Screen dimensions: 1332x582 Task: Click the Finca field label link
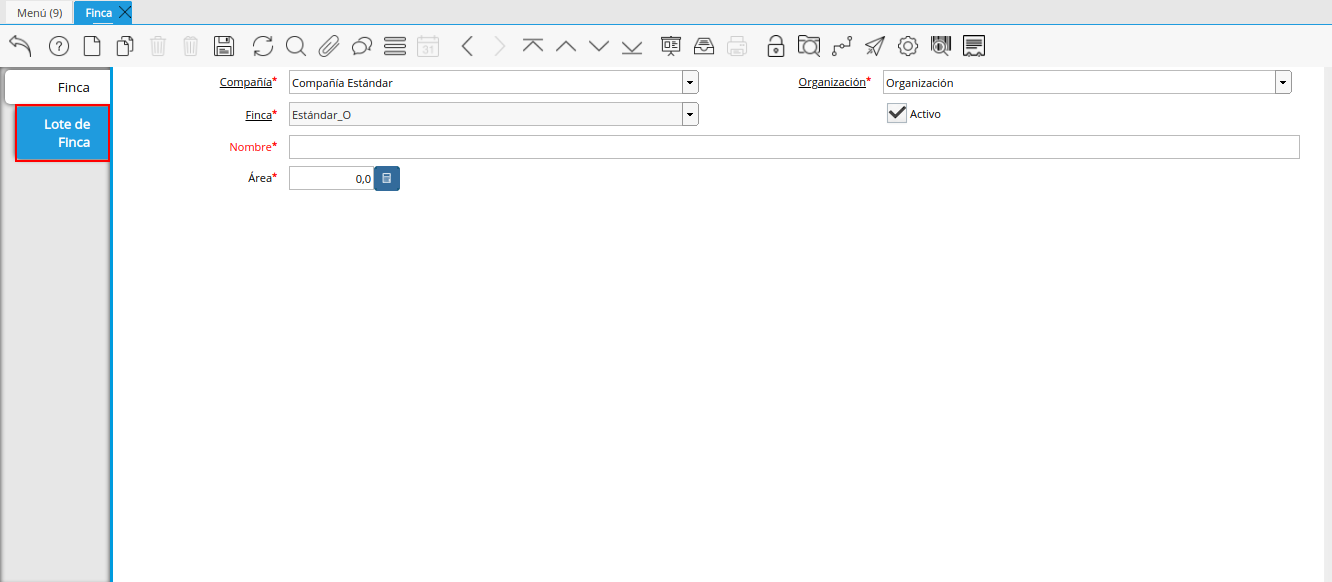pyautogui.click(x=258, y=114)
